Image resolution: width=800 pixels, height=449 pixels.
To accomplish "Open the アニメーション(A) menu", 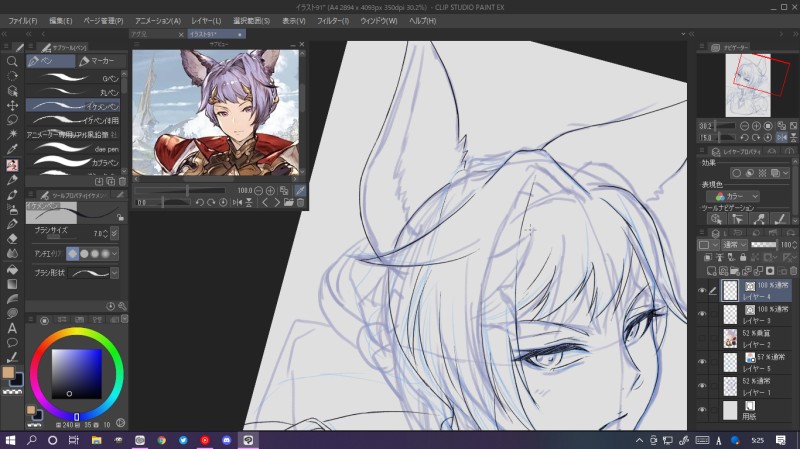I will point(158,21).
